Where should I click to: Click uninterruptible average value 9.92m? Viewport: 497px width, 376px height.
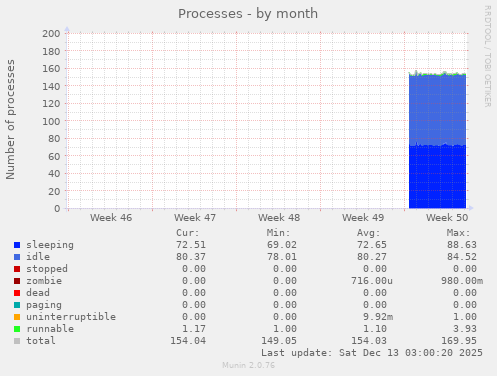(x=378, y=317)
